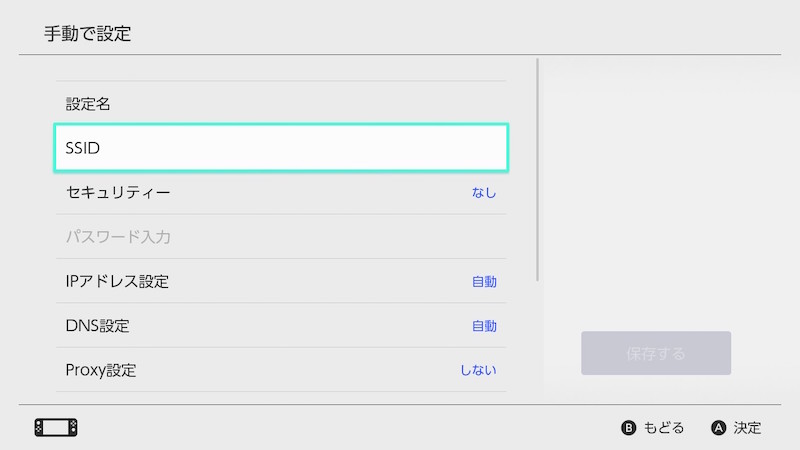Viewport: 800px width, 450px height.
Task: Click the 保存する save button
Action: coord(656,353)
